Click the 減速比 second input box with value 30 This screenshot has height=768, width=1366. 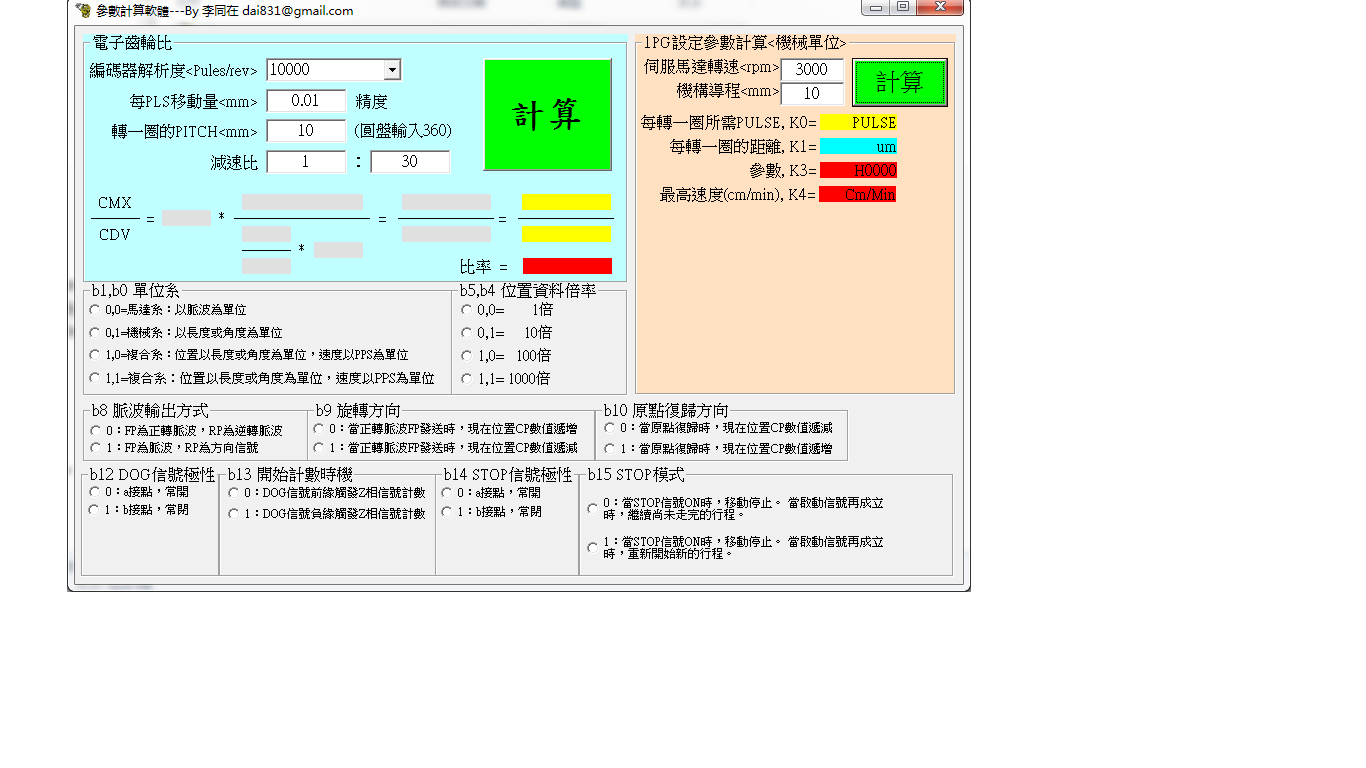pos(409,162)
